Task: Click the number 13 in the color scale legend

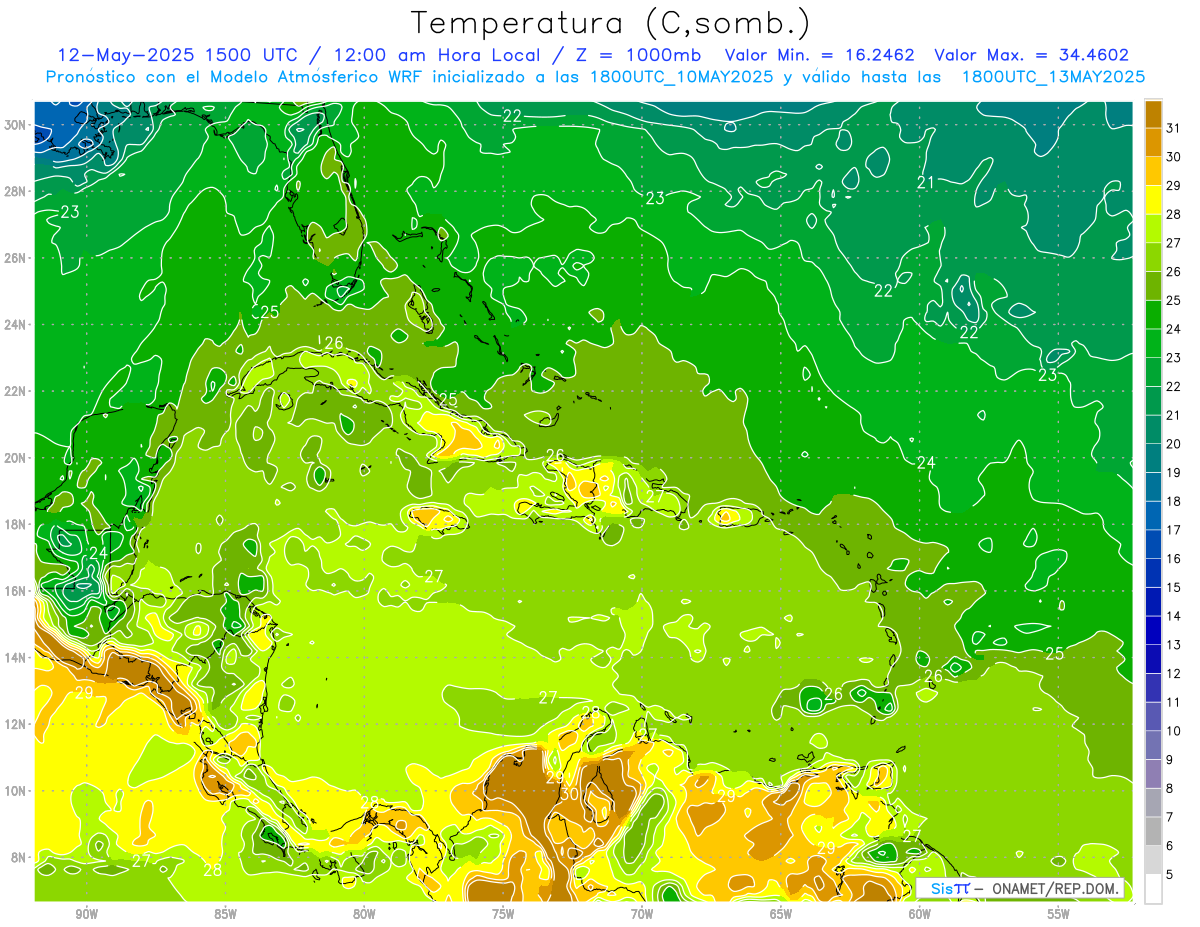Action: pyautogui.click(x=1174, y=645)
